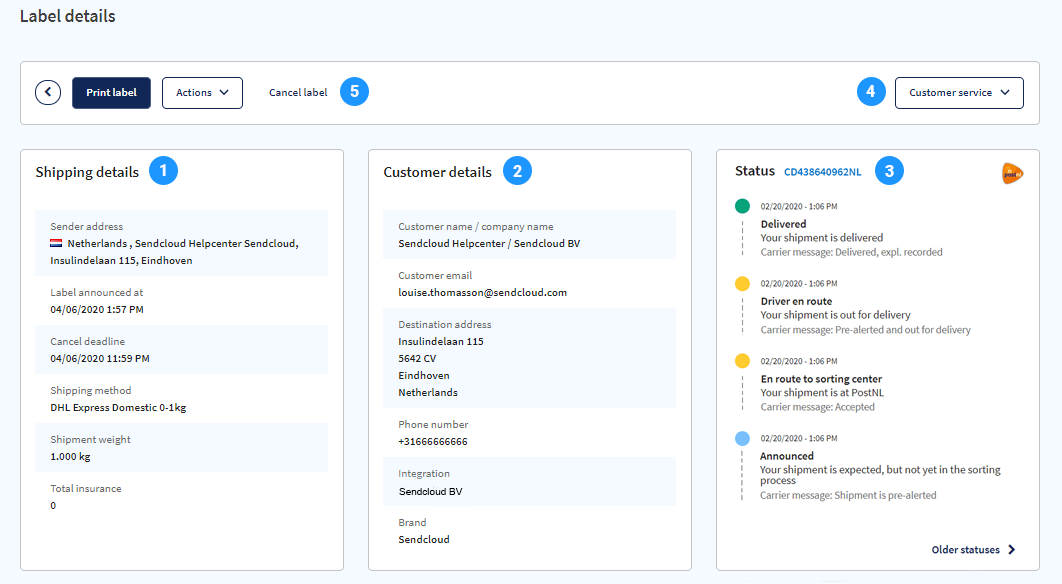This screenshot has width=1062, height=584.
Task: Click Brand value Sendcloud
Action: 424,540
